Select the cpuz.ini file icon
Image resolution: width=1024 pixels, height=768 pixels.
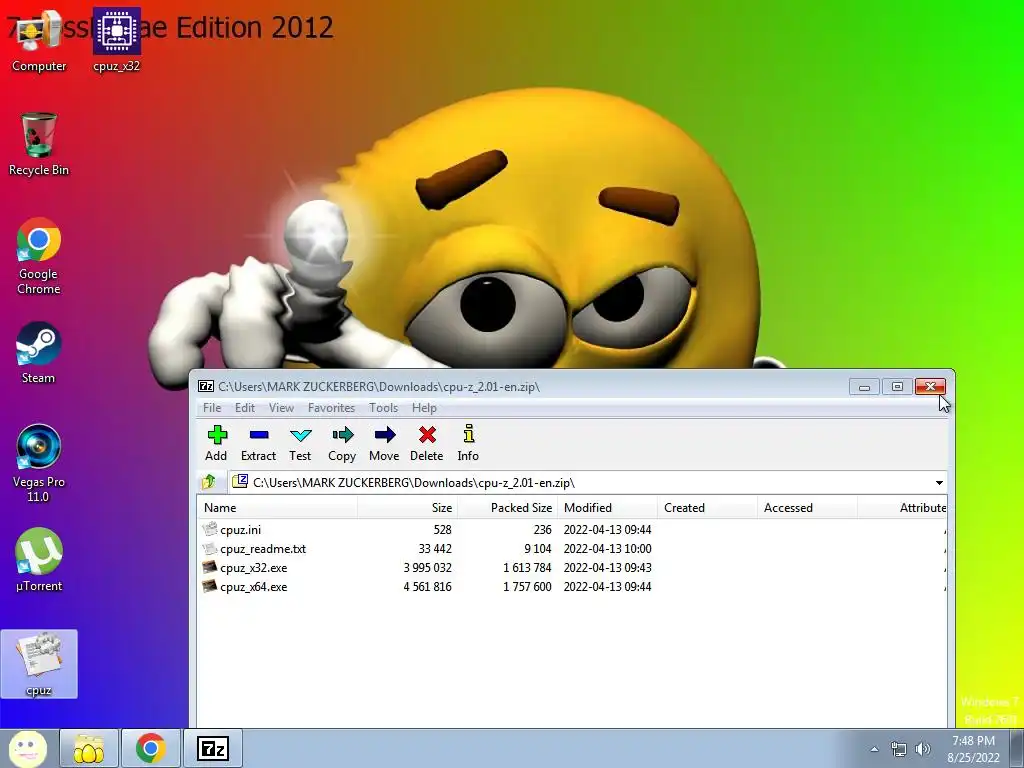click(210, 529)
